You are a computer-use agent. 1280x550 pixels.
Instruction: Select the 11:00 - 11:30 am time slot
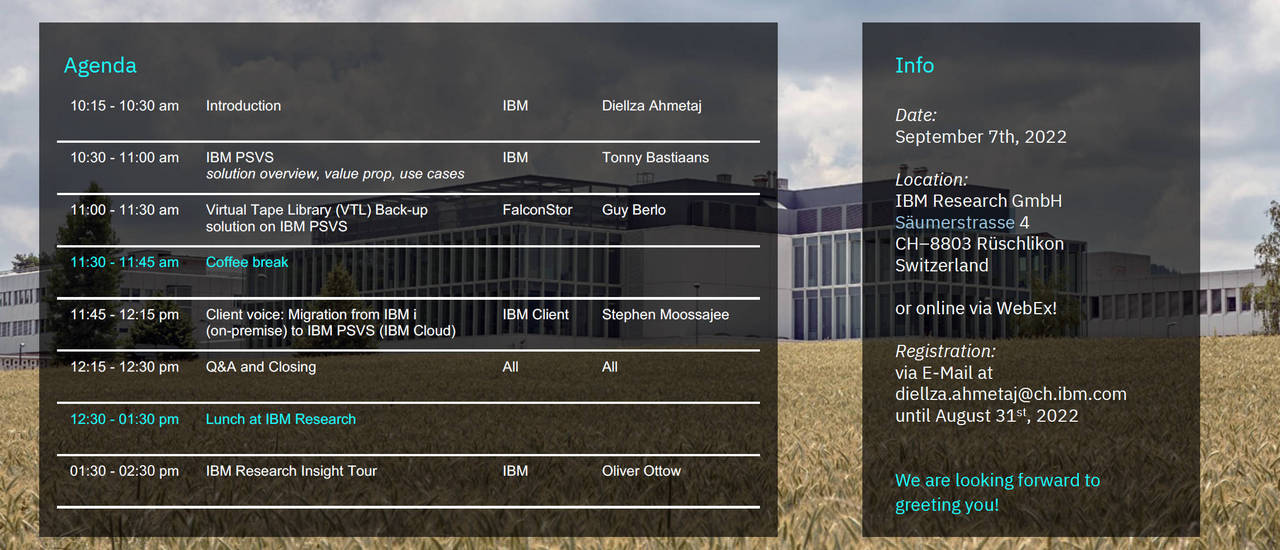tap(124, 210)
